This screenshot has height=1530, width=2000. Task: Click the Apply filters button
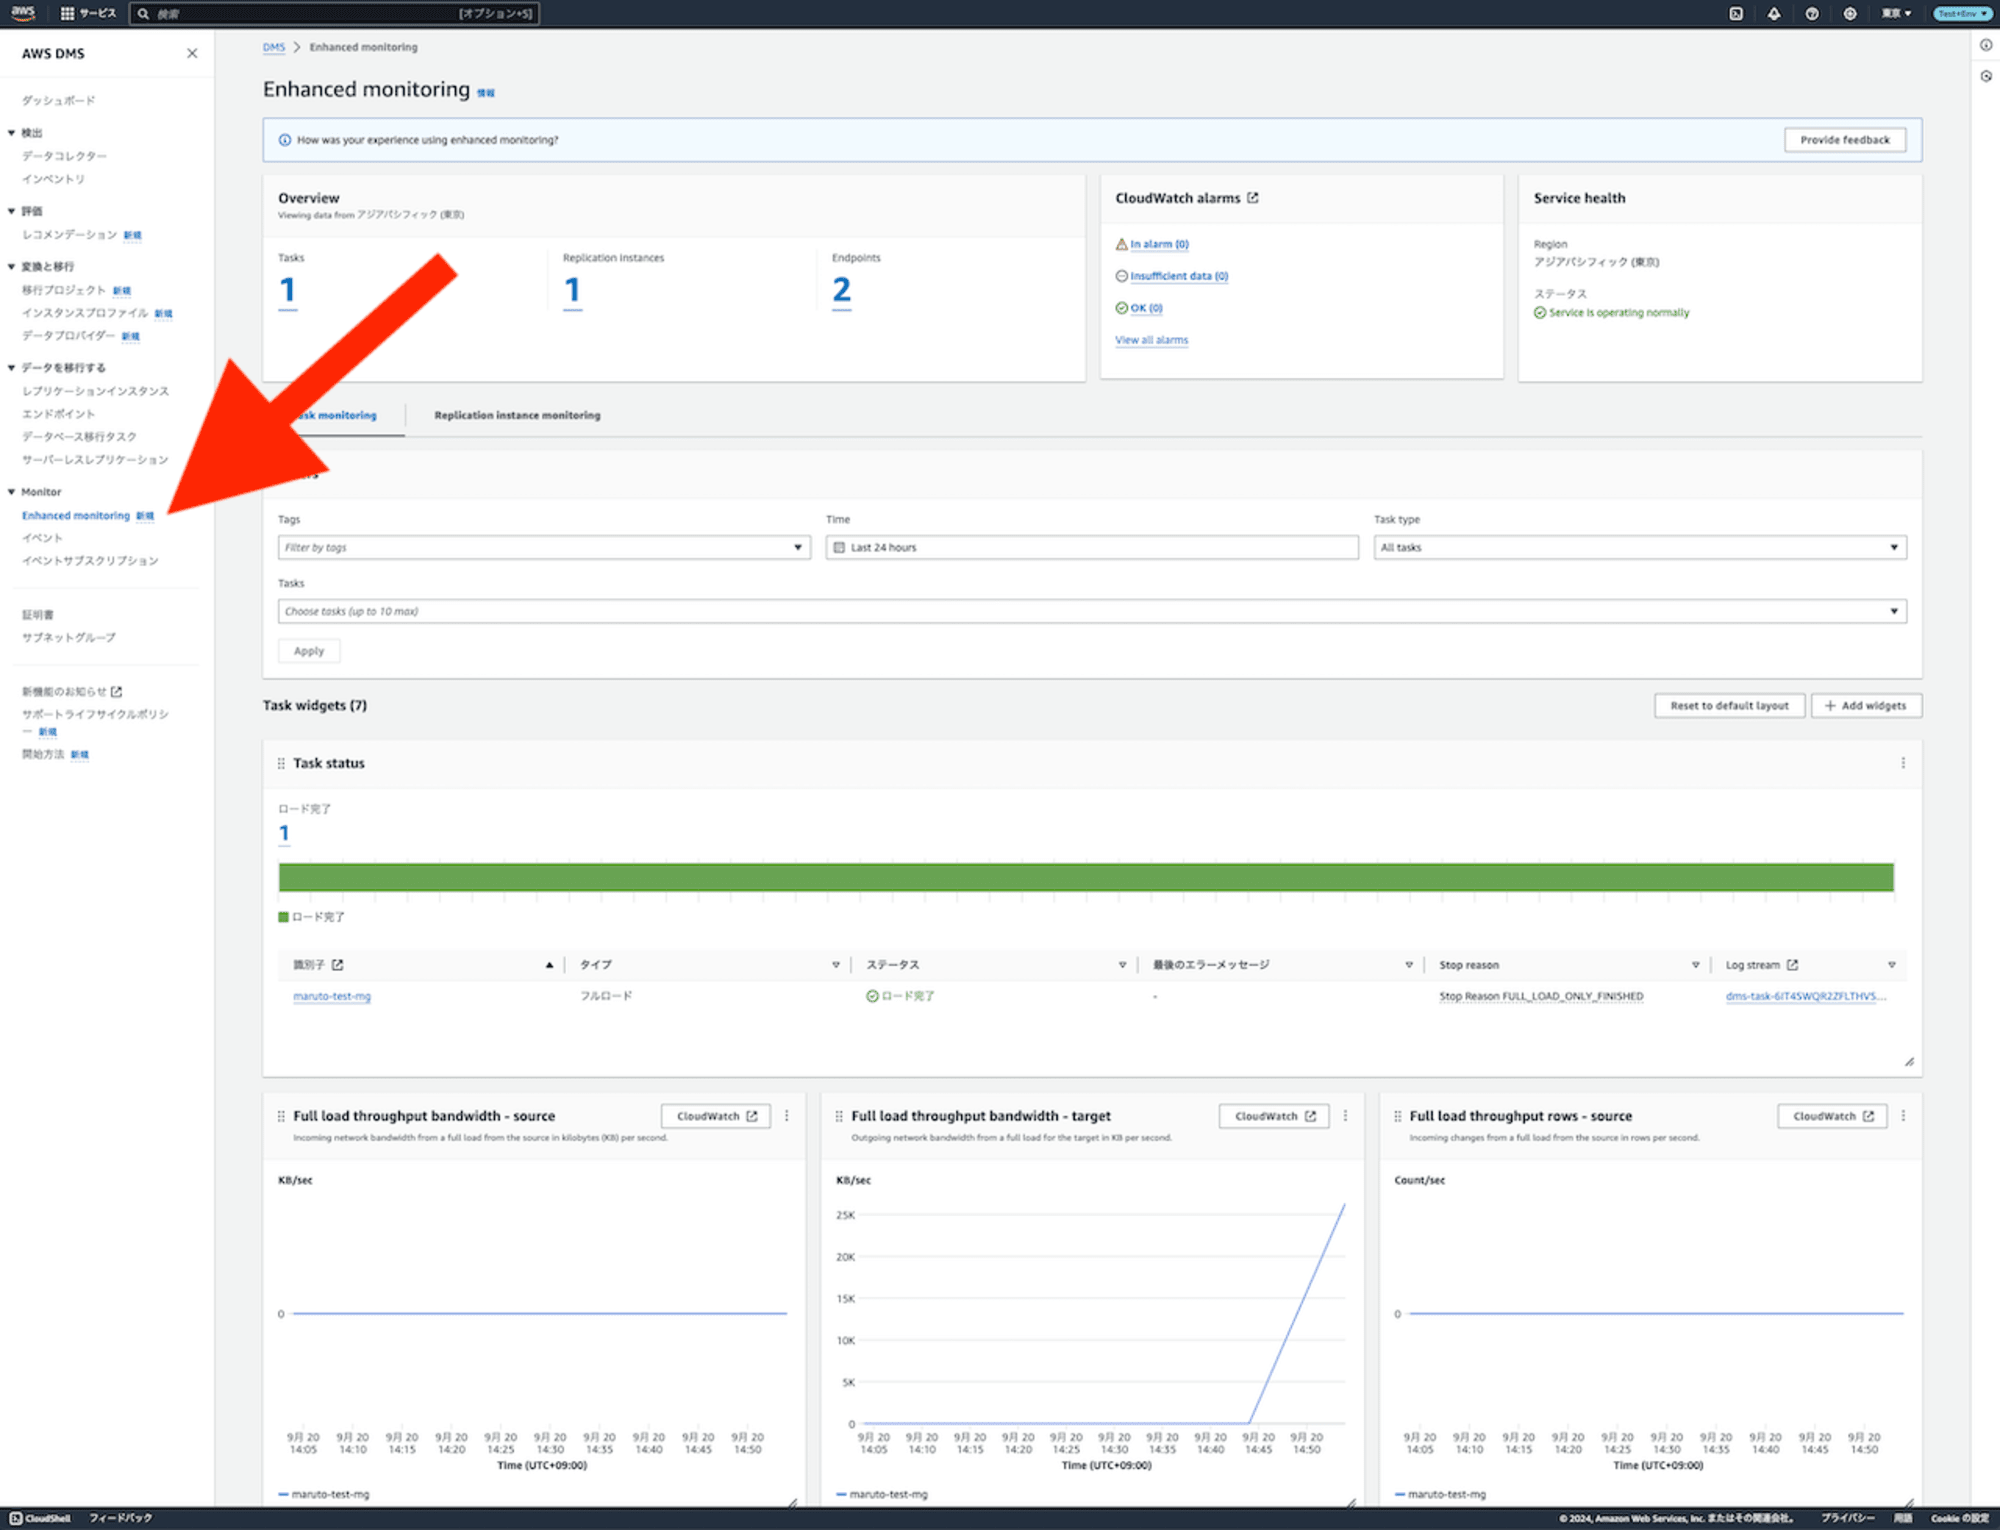click(x=309, y=651)
